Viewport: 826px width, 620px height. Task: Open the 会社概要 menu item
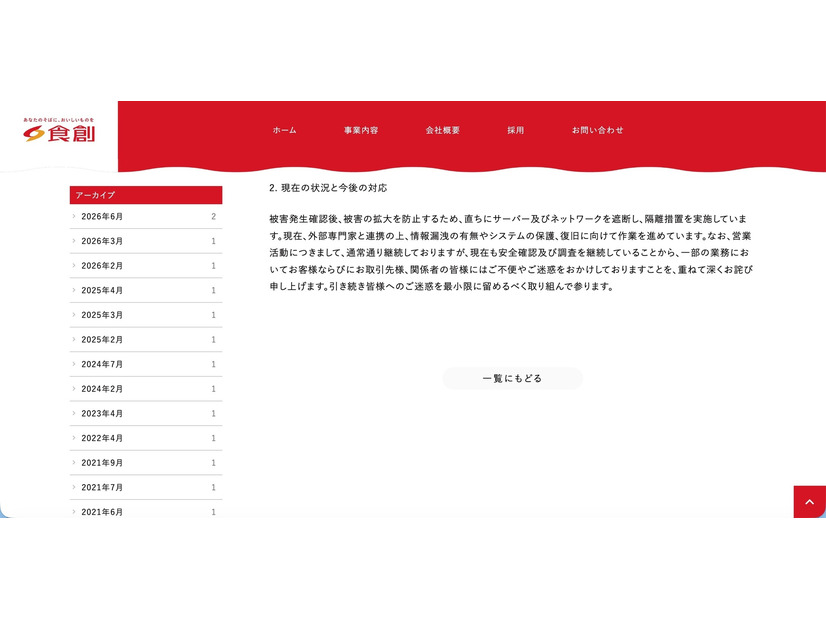click(x=442, y=130)
